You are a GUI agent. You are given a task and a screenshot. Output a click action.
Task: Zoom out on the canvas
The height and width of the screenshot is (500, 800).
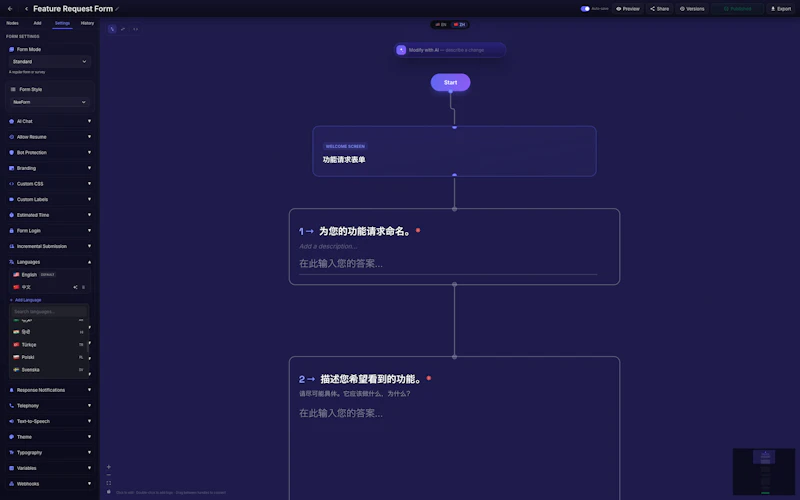point(108,475)
